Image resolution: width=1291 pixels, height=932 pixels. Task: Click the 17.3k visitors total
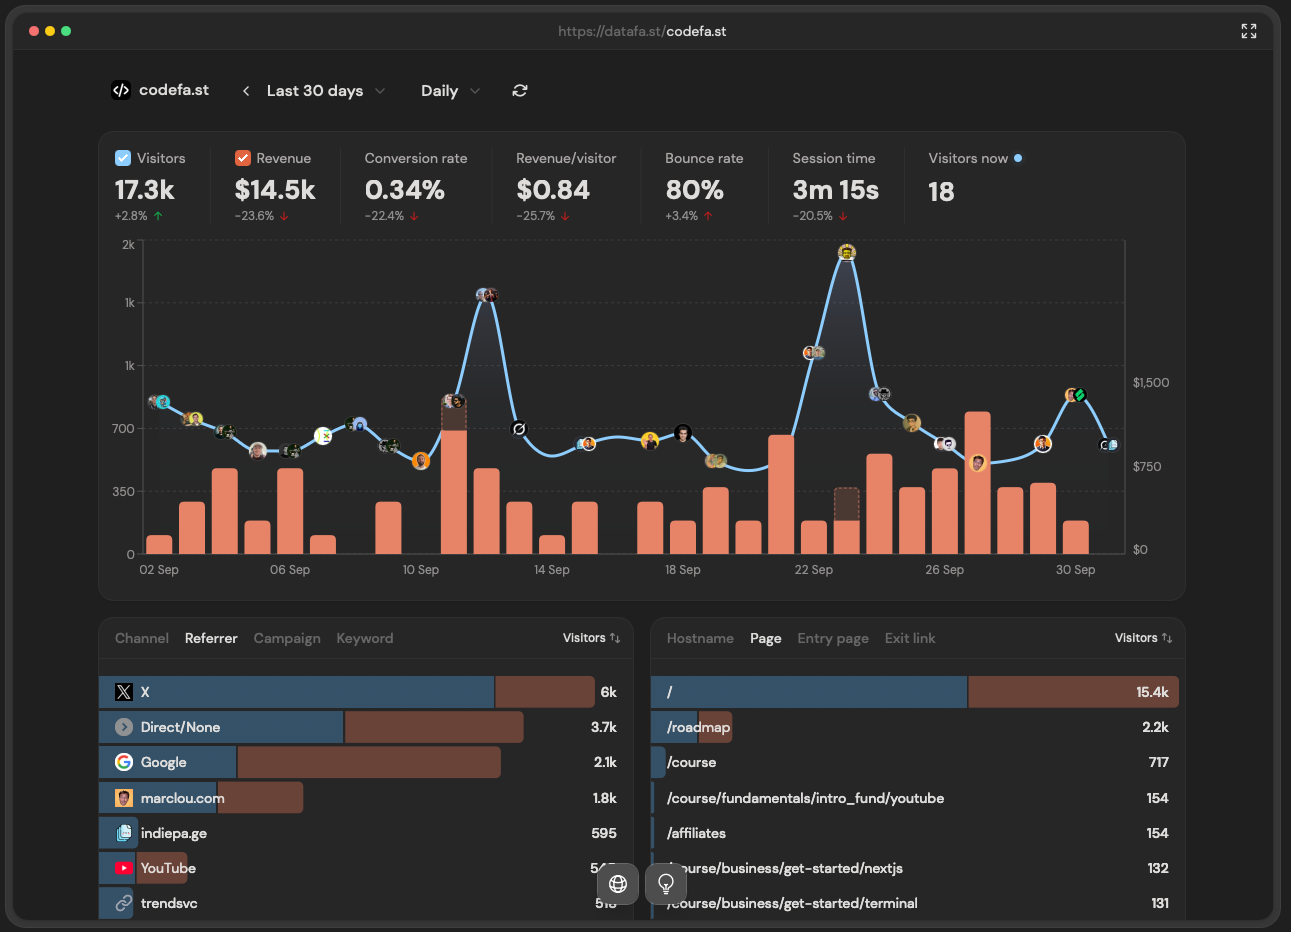145,190
